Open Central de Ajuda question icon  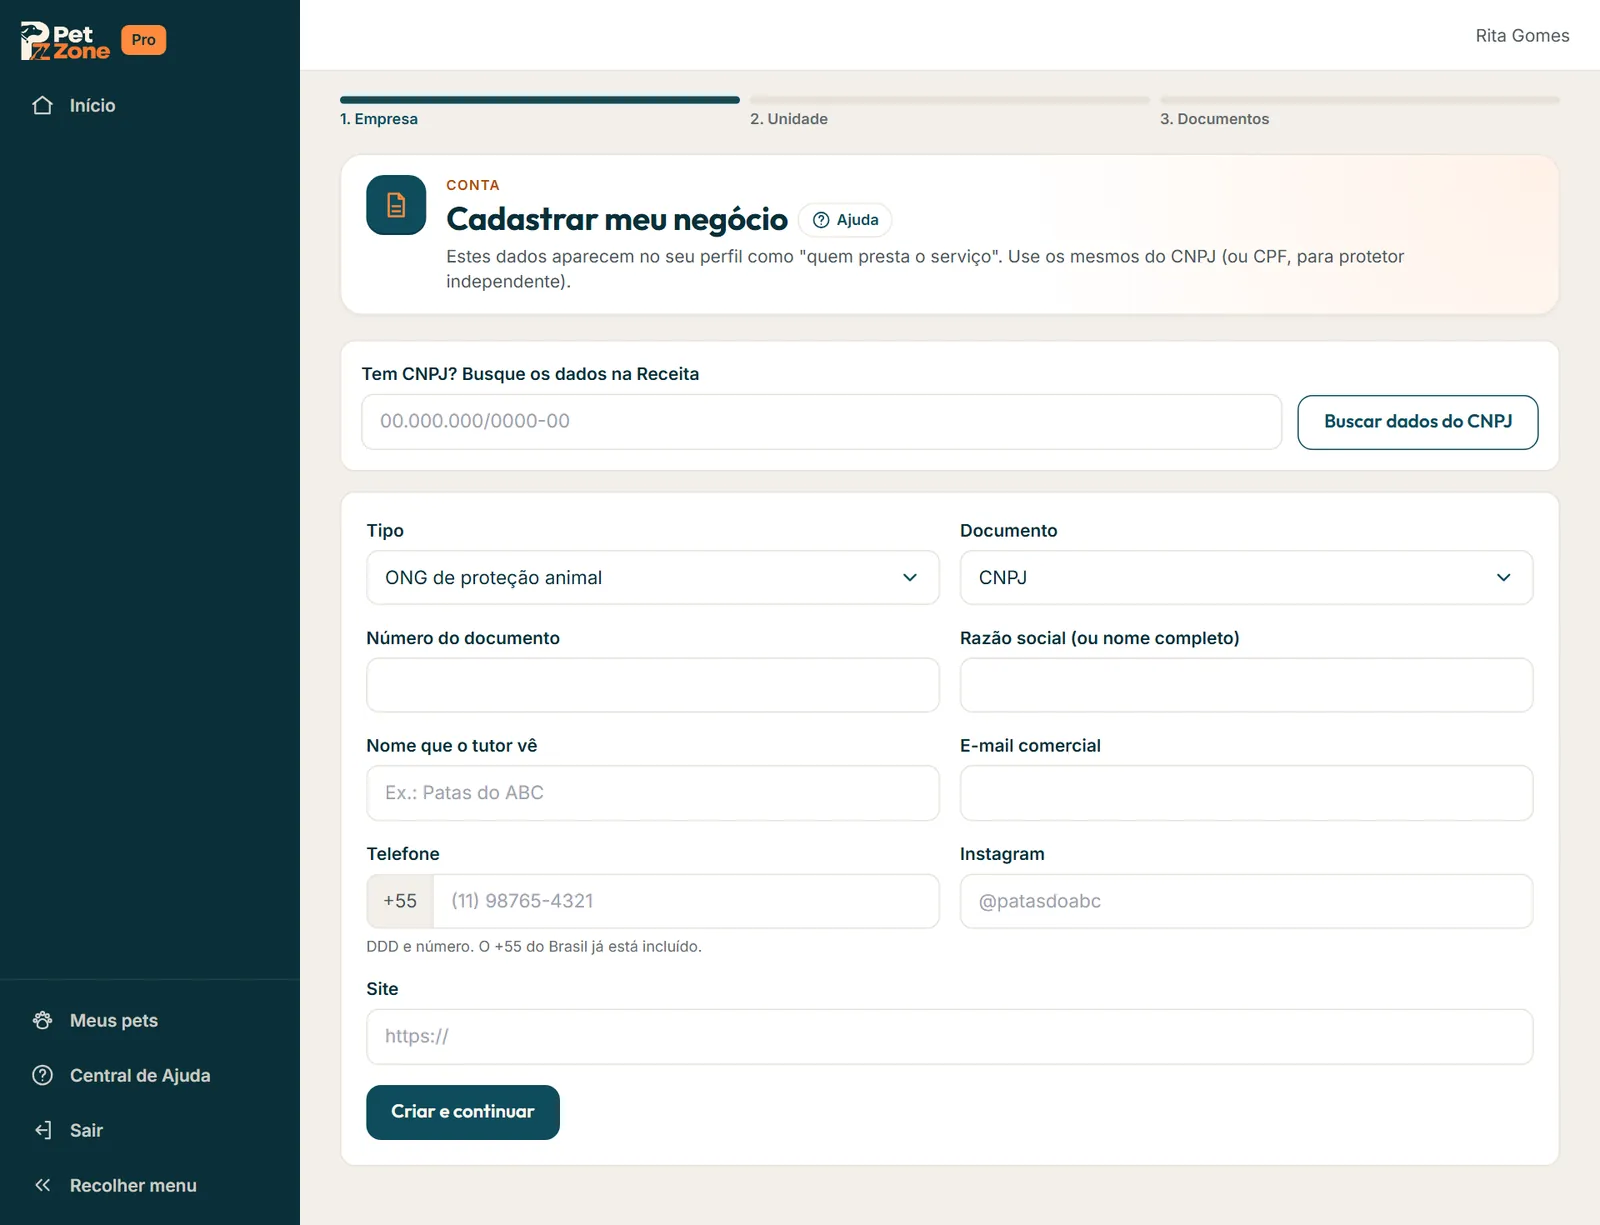(x=42, y=1075)
